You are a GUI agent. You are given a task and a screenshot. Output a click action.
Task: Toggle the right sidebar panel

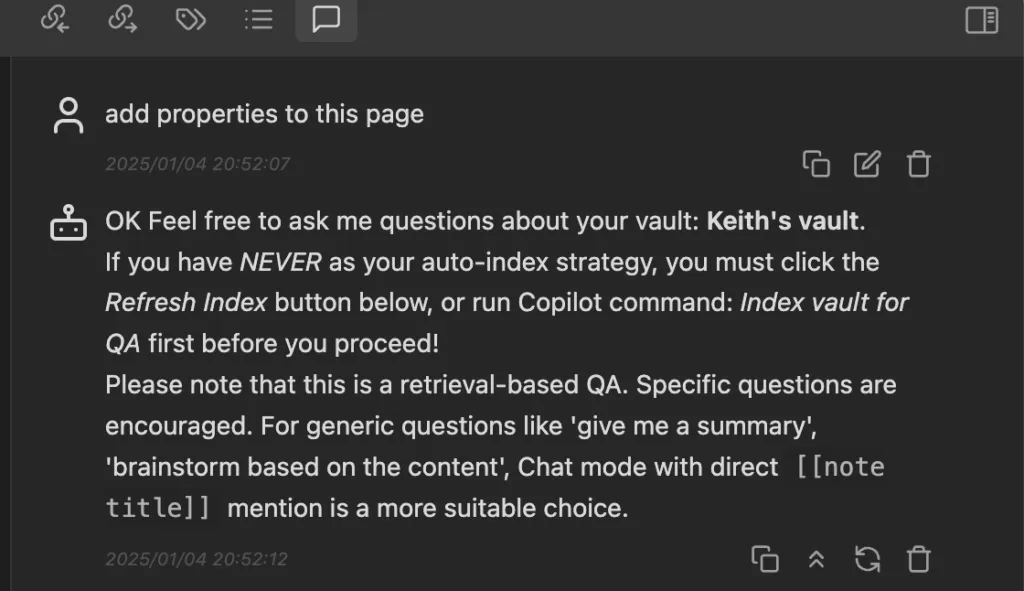pyautogui.click(x=981, y=20)
